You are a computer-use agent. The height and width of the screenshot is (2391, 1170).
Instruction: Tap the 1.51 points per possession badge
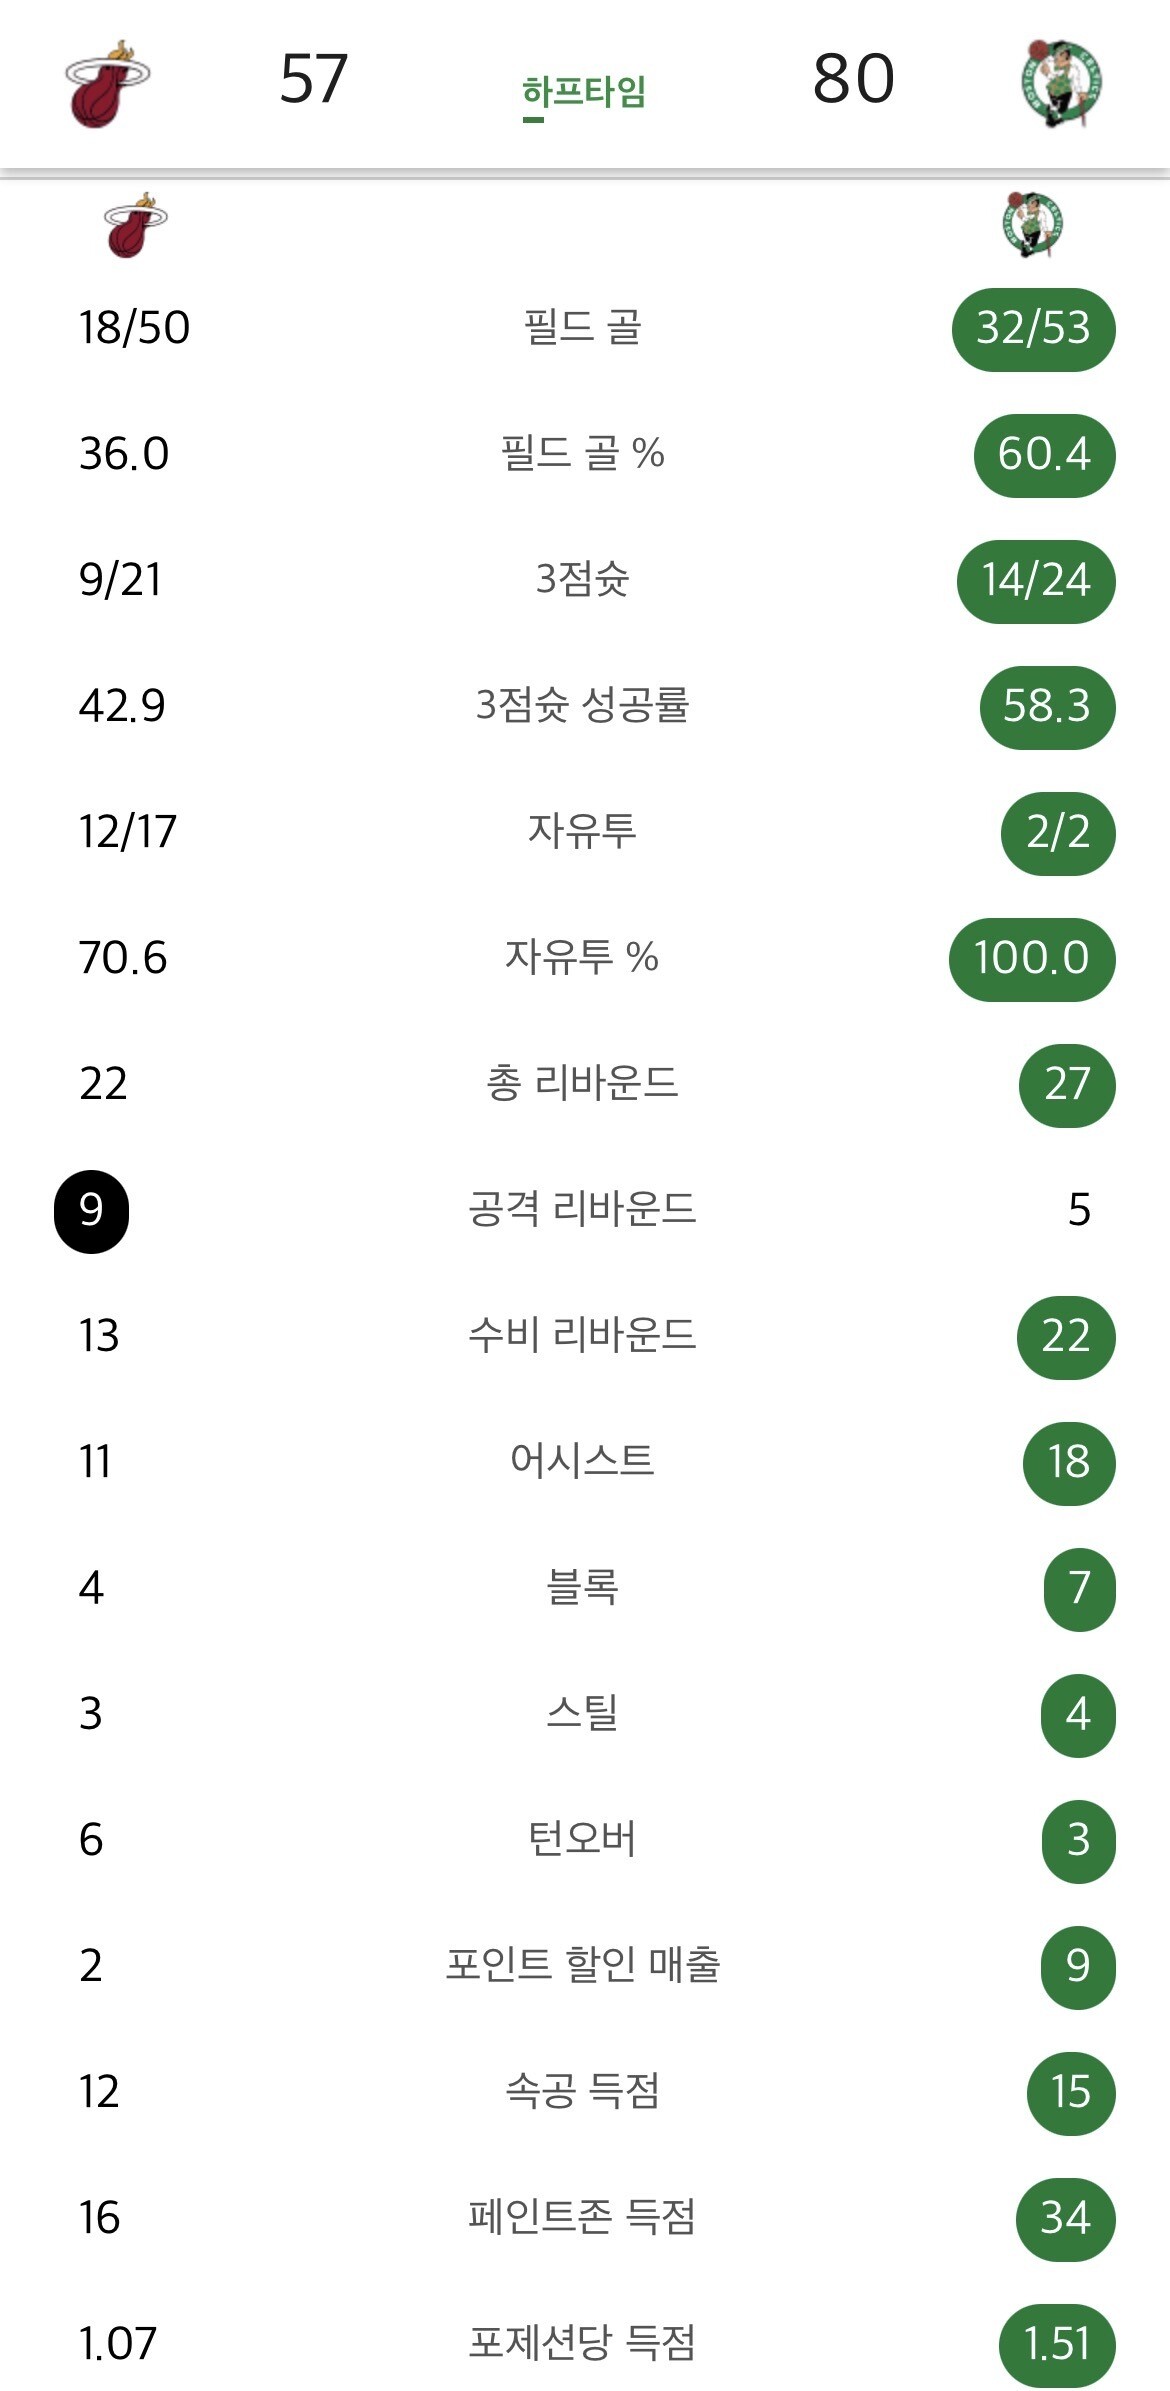[x=1057, y=2345]
